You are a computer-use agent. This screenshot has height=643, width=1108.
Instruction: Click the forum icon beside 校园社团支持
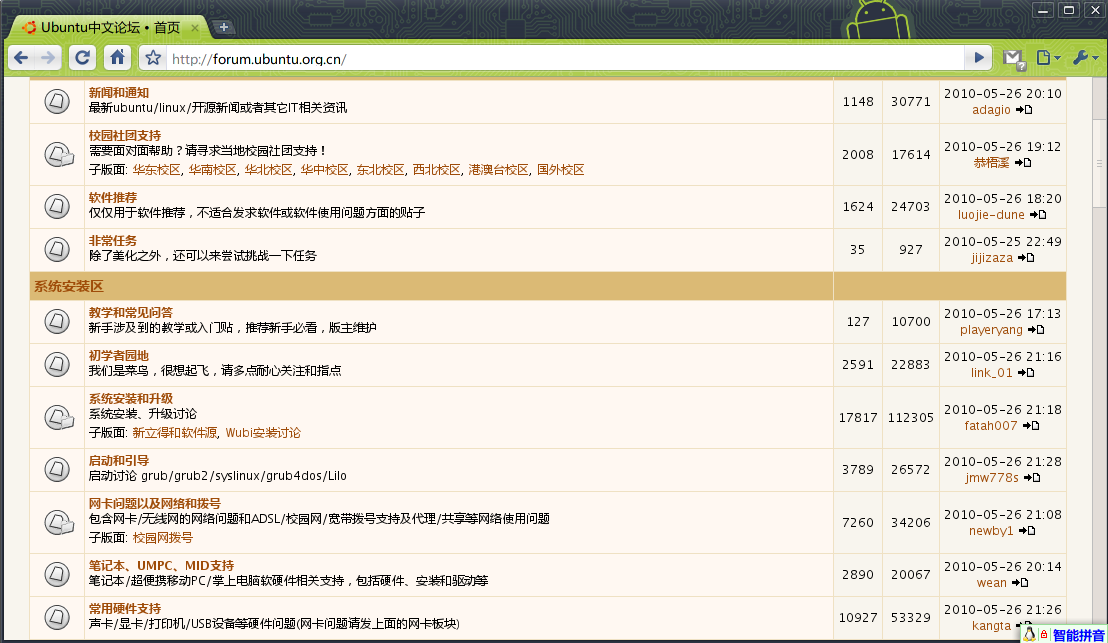click(59, 154)
